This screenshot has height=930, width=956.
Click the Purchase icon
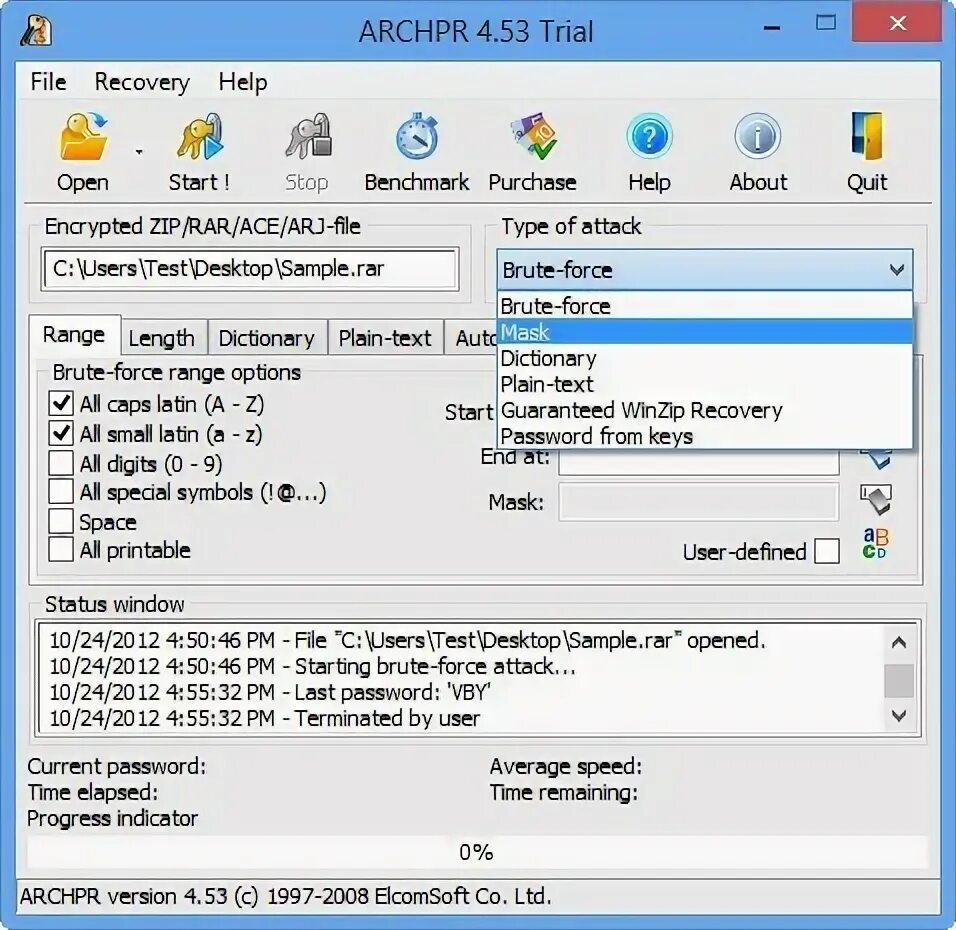click(533, 137)
